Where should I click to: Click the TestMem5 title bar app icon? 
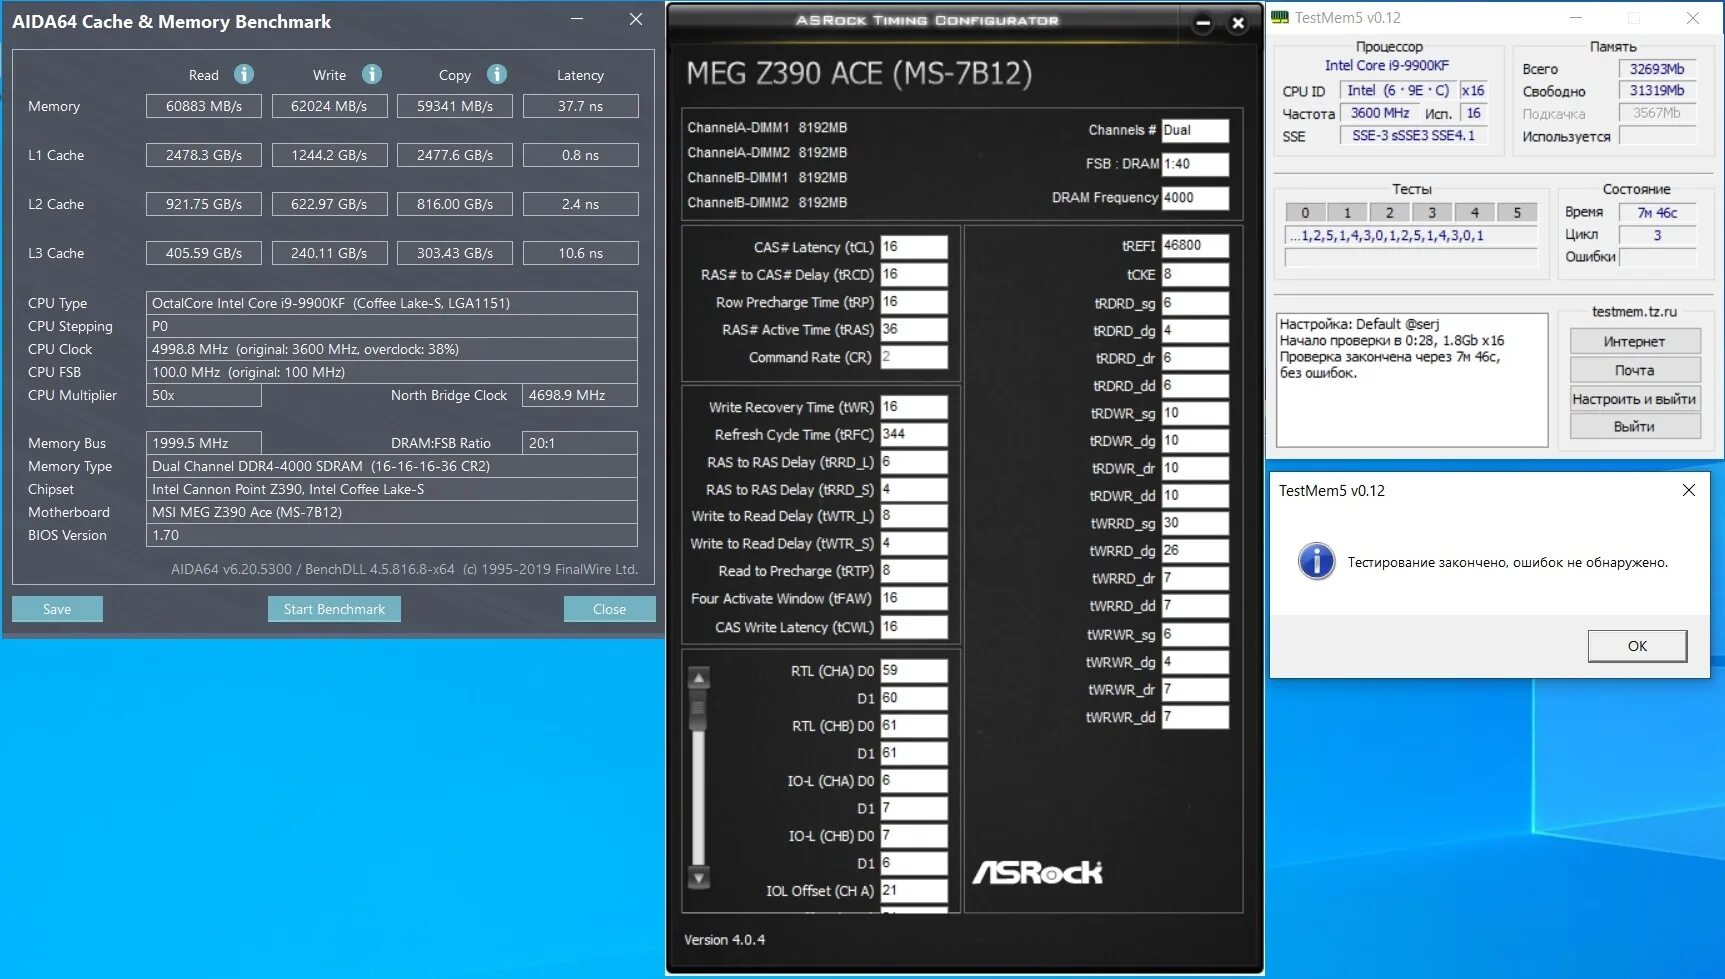point(1280,18)
